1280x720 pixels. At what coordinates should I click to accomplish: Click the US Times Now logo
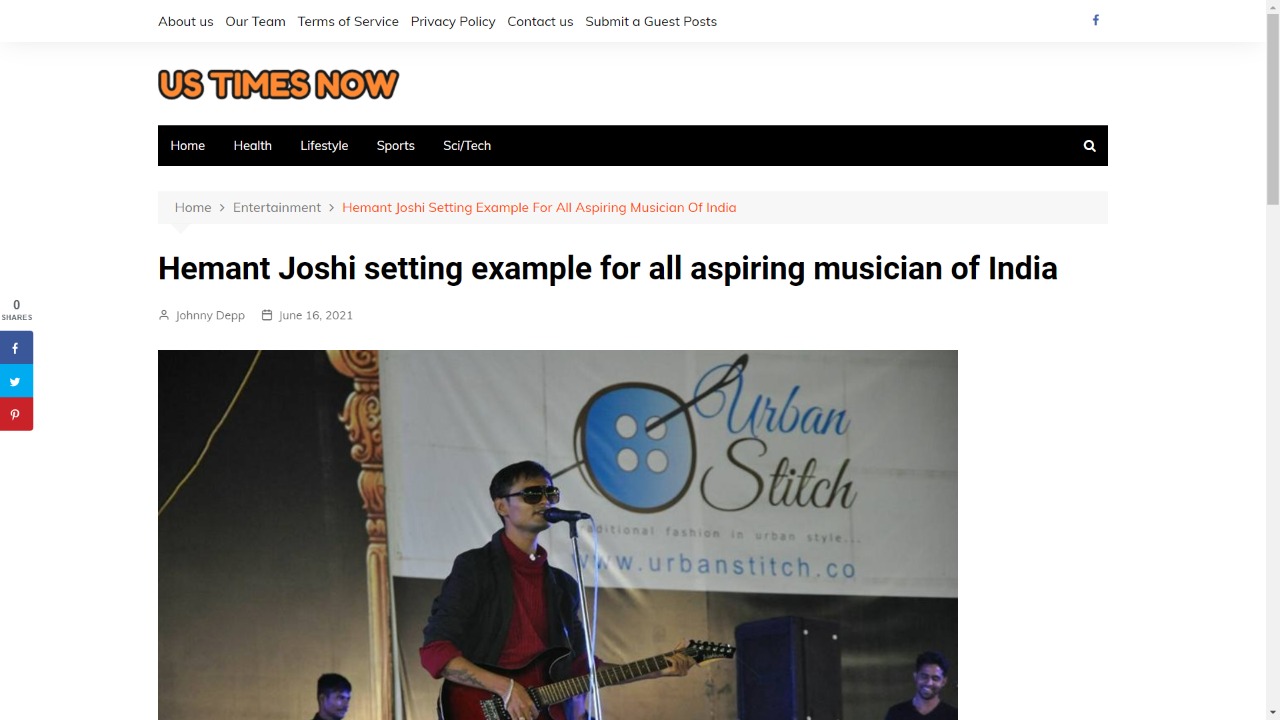pos(278,84)
